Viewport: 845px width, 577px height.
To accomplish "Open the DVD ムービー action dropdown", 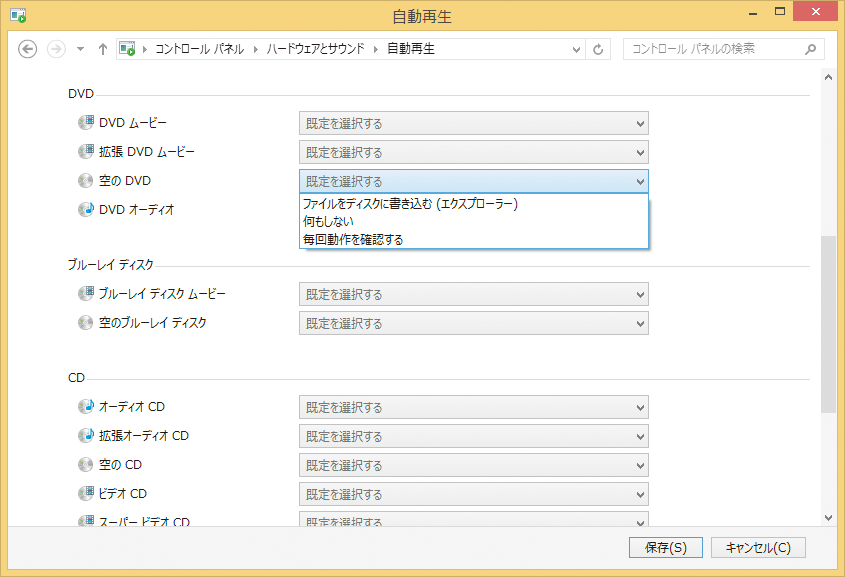I will pos(474,123).
